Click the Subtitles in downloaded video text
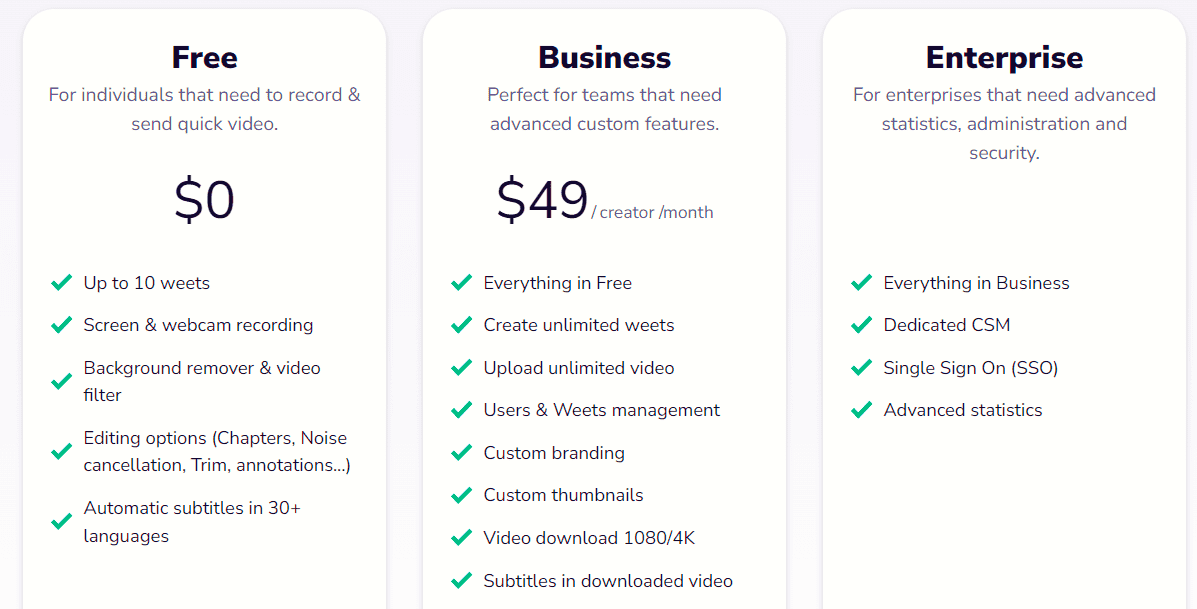This screenshot has height=609, width=1197. coord(608,581)
